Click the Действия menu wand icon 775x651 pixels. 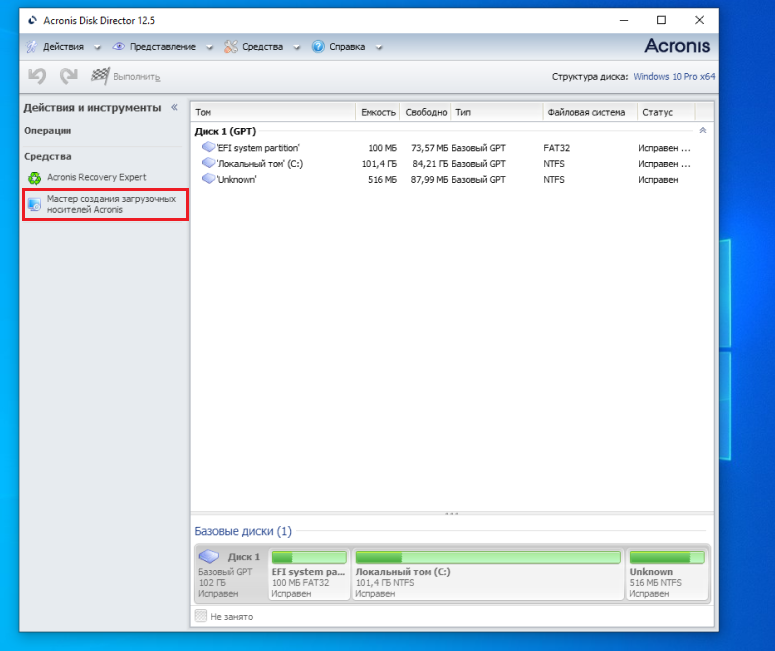pyautogui.click(x=32, y=47)
